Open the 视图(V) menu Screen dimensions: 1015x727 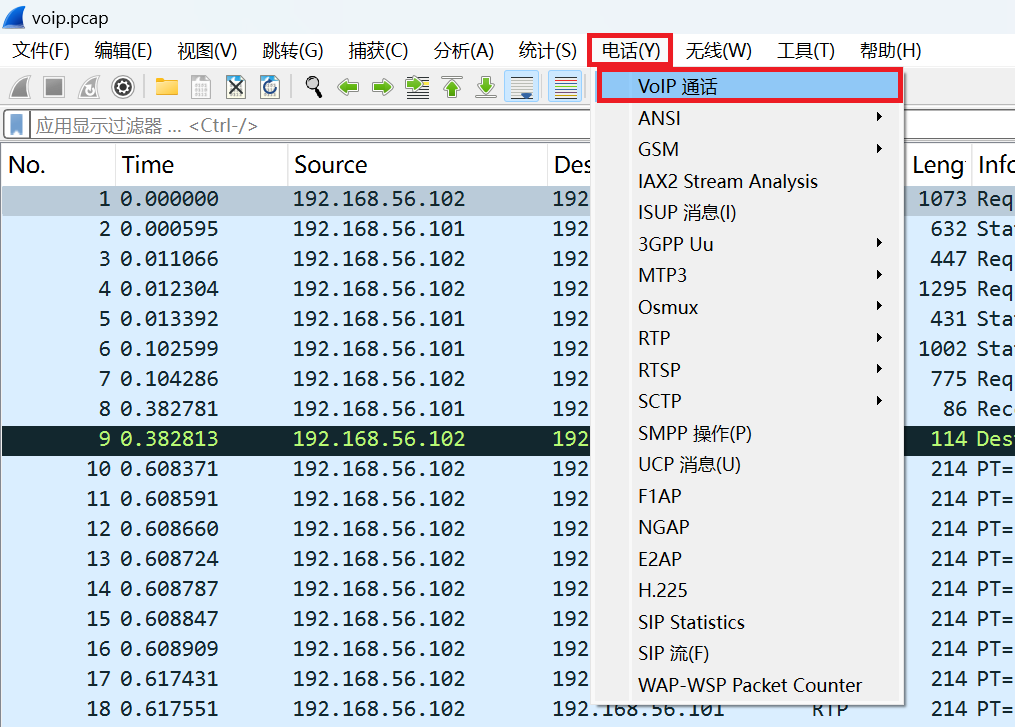[207, 50]
